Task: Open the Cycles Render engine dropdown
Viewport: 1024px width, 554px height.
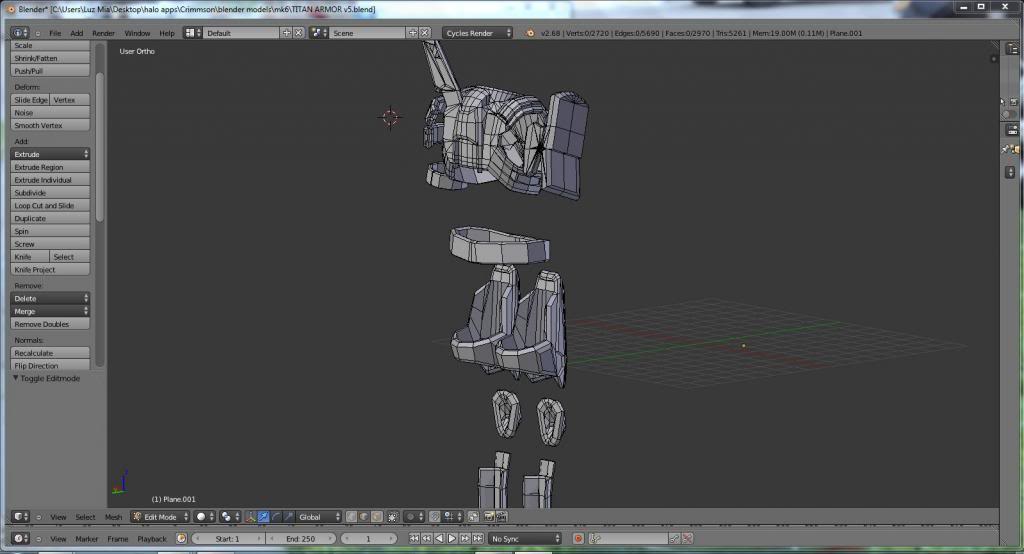Action: pyautogui.click(x=477, y=33)
